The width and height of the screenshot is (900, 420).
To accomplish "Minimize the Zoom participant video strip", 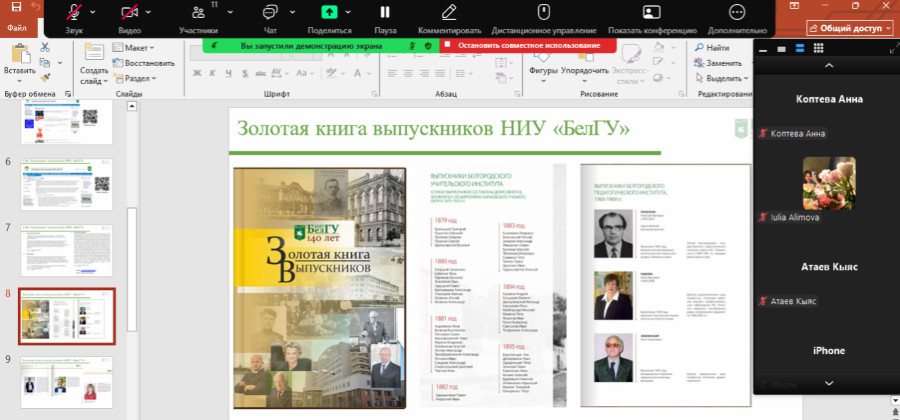I will 763,50.
